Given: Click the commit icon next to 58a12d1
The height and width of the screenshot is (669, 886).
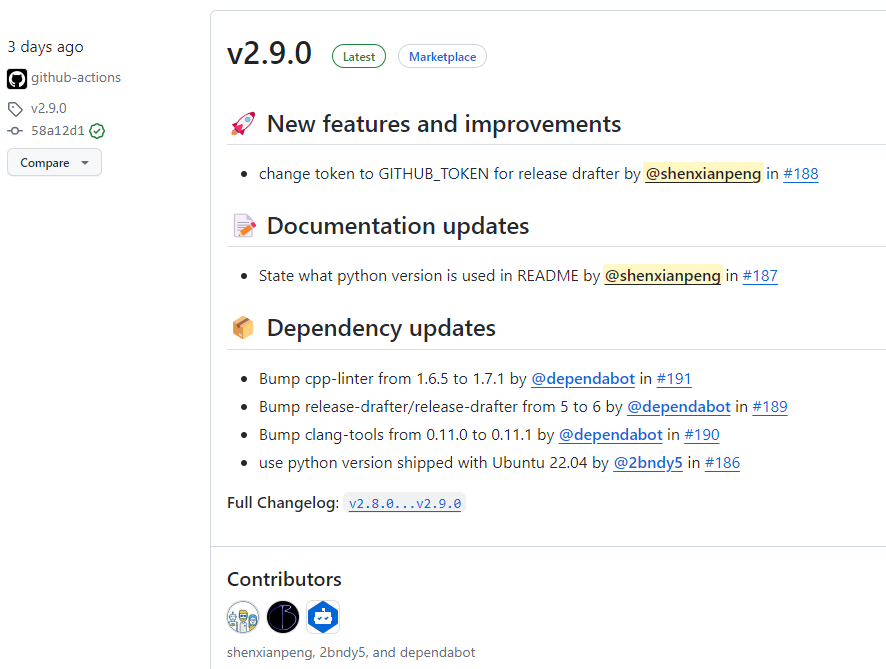Looking at the screenshot, I should click(15, 131).
